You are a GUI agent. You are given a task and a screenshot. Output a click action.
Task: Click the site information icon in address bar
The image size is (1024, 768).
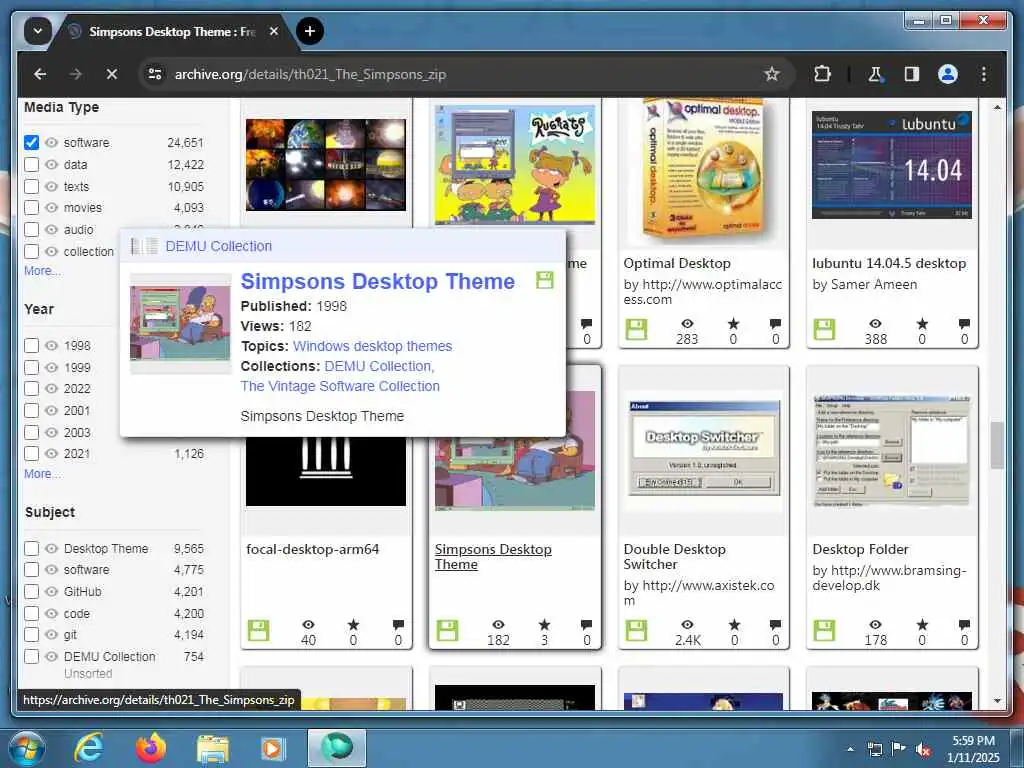[155, 74]
